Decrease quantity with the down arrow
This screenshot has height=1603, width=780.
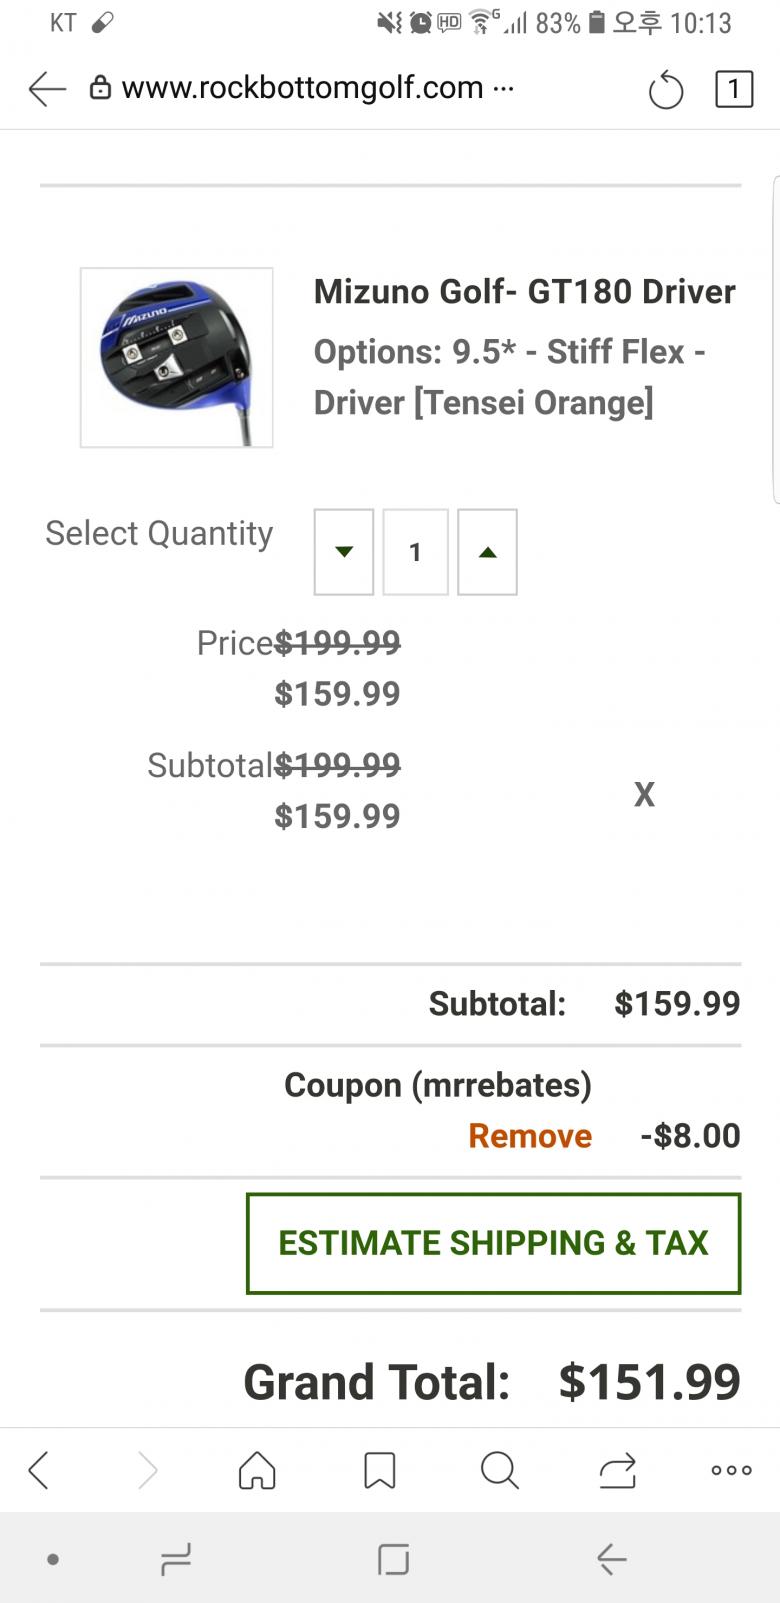[x=344, y=552]
